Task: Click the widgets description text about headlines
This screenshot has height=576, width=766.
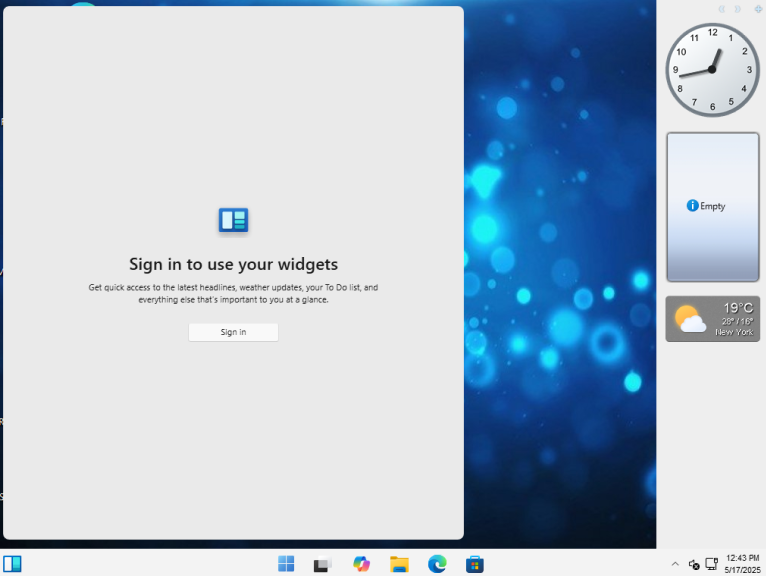Action: (233, 294)
